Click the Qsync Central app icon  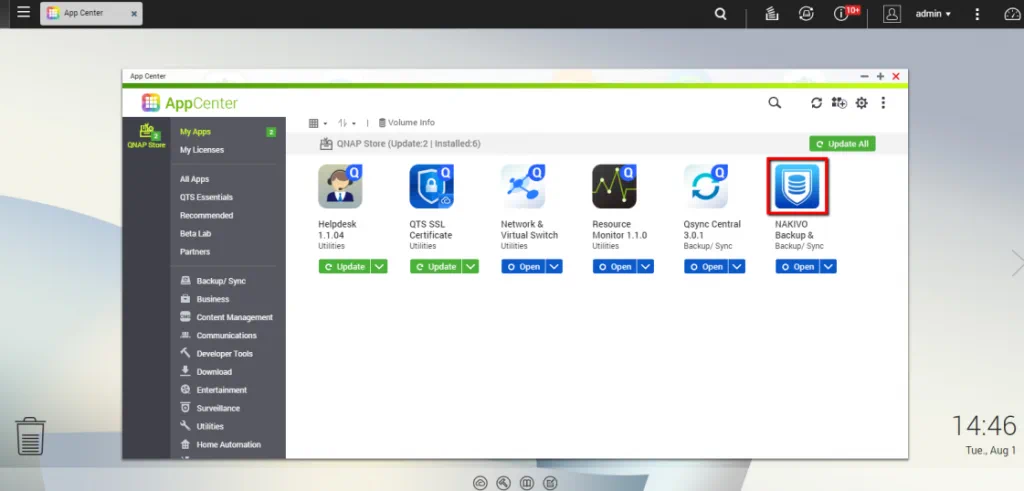coord(706,186)
